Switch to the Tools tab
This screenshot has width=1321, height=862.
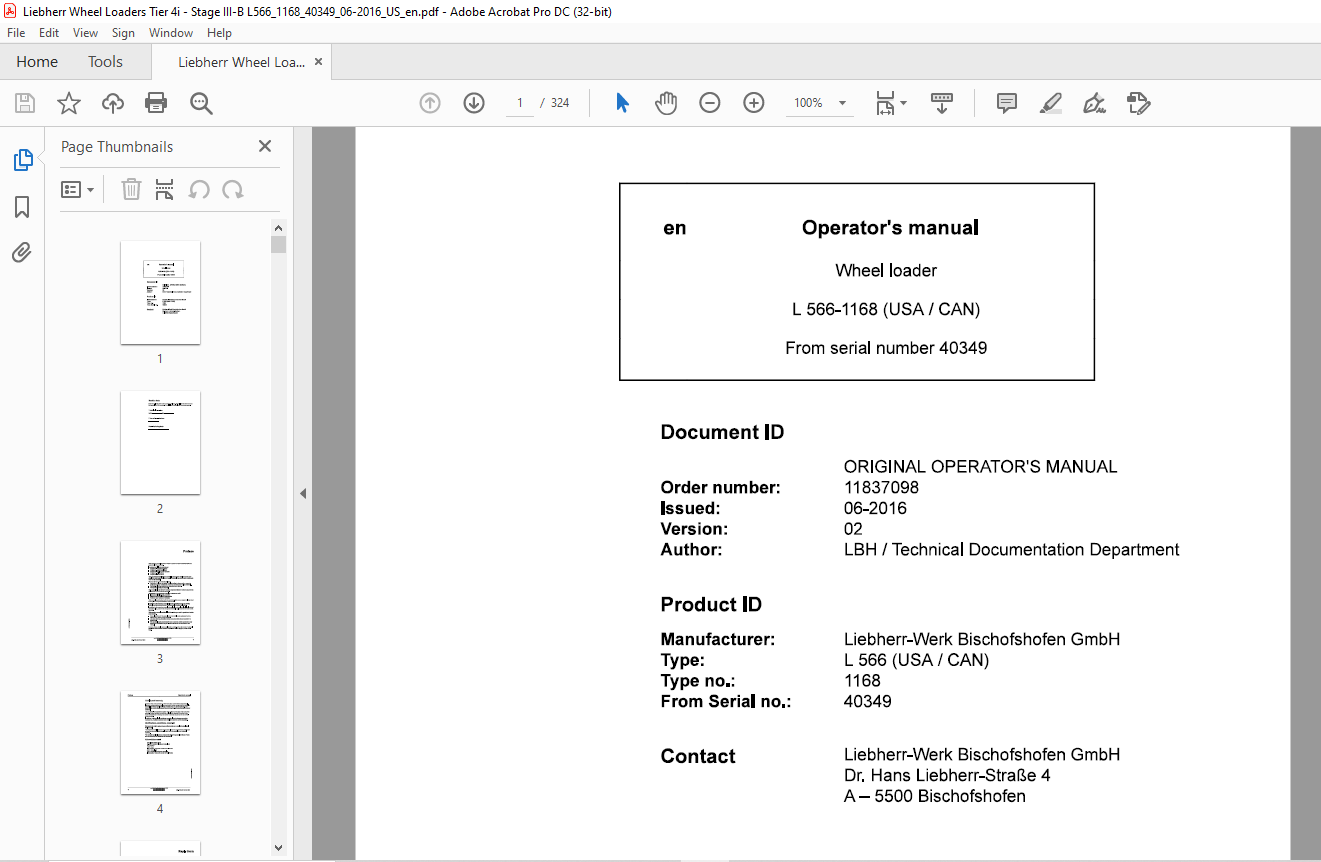pyautogui.click(x=105, y=62)
